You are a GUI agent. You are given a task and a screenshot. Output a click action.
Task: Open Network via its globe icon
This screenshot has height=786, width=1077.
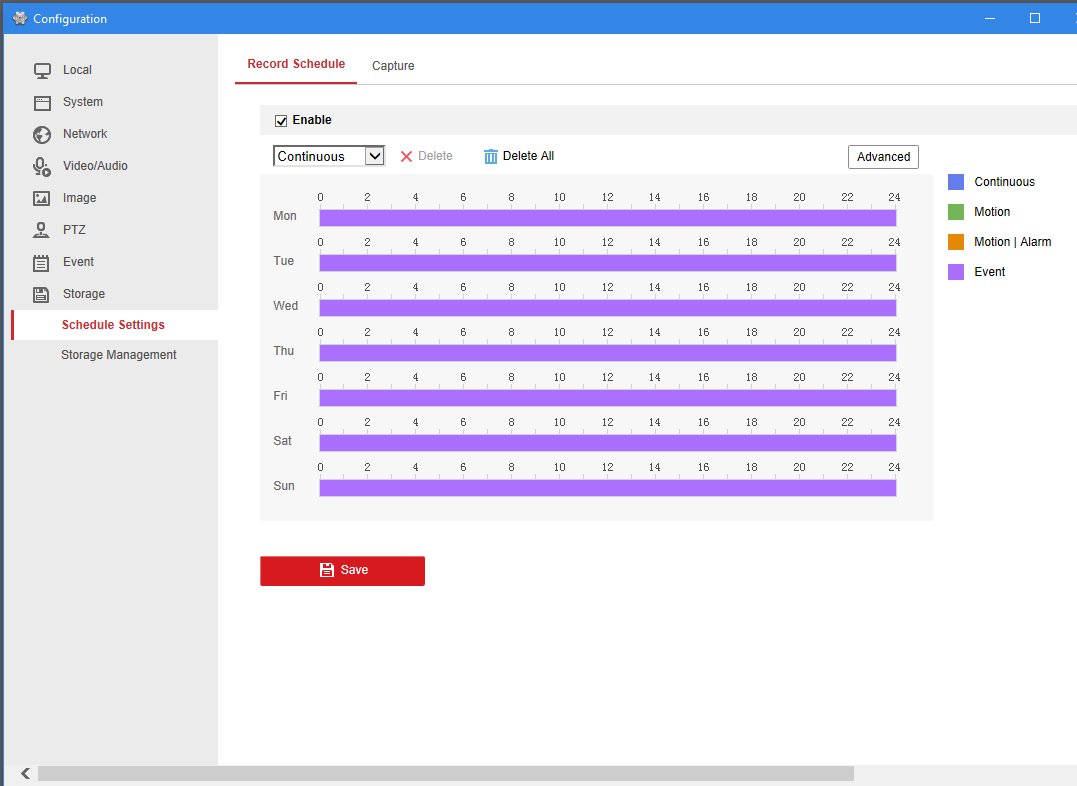(x=42, y=134)
